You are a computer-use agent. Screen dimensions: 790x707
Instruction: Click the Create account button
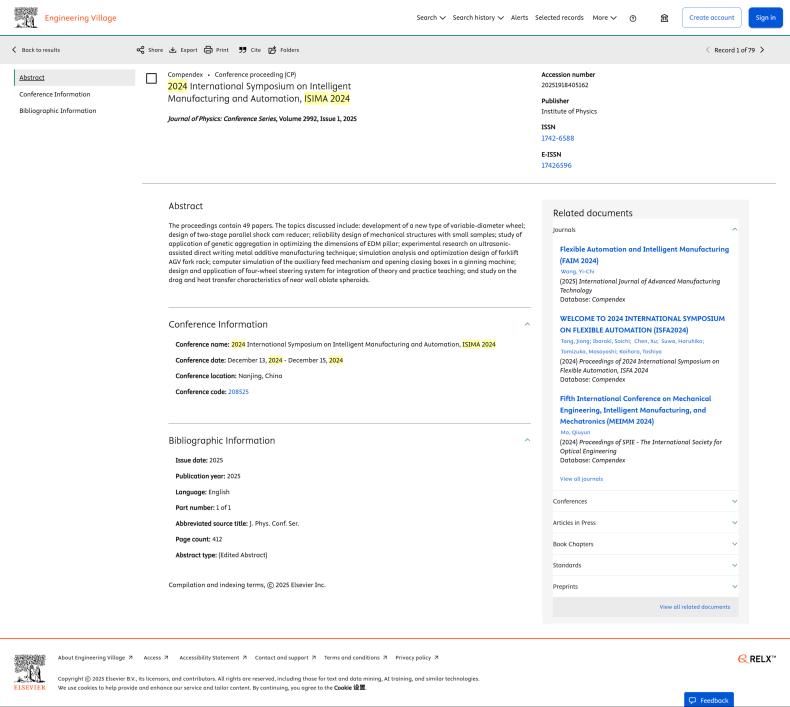tap(710, 18)
